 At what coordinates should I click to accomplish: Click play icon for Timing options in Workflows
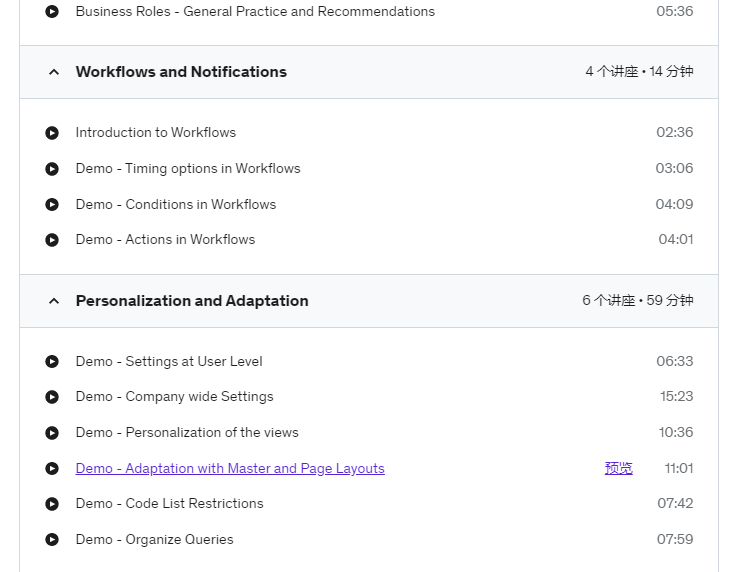point(52,168)
